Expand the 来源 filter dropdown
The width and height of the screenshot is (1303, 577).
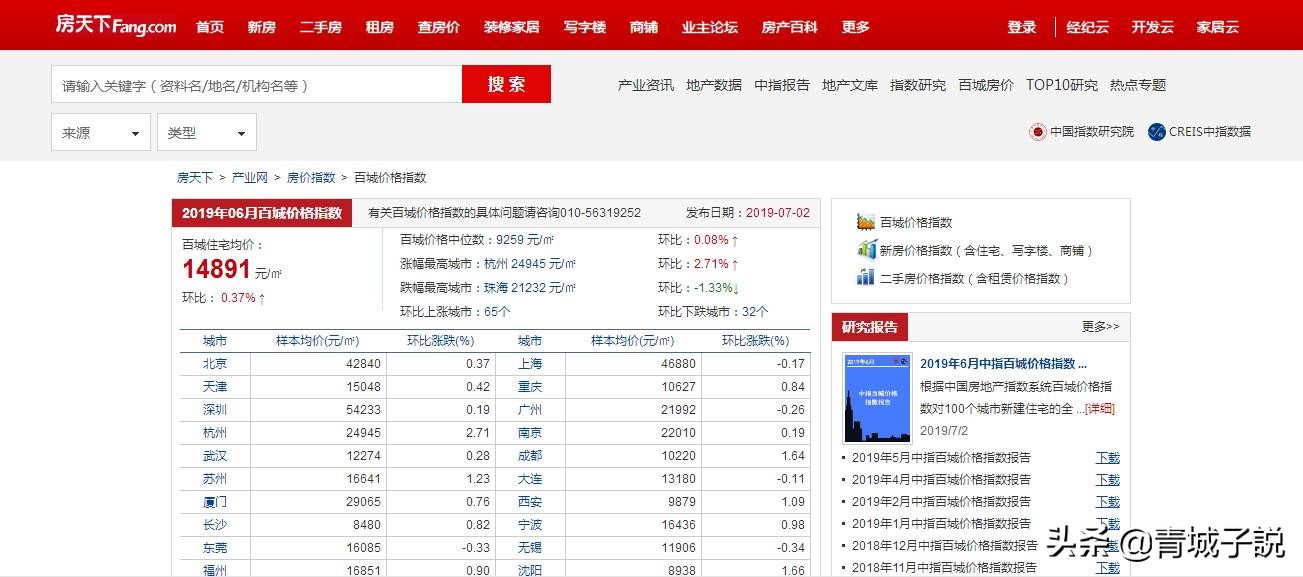(100, 131)
